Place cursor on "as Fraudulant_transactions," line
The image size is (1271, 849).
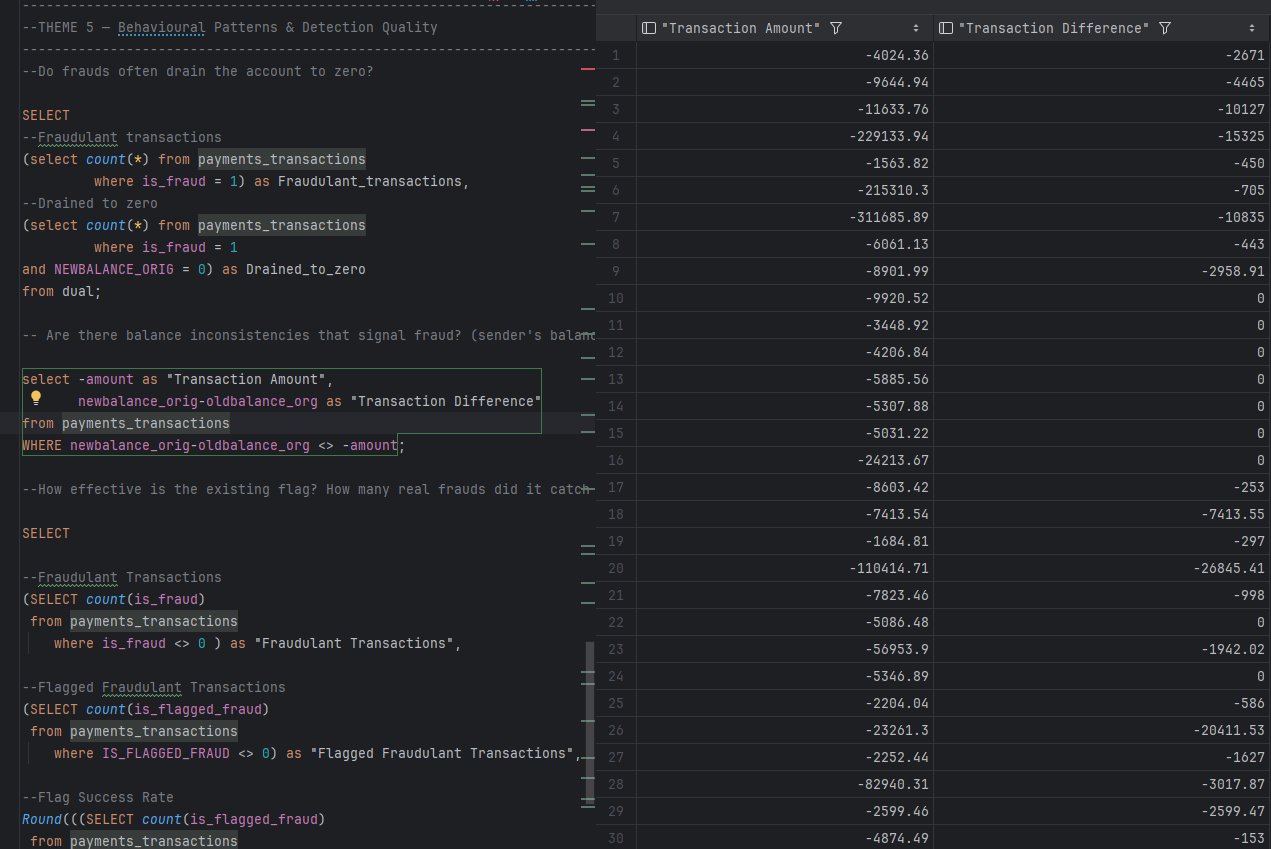(281, 181)
